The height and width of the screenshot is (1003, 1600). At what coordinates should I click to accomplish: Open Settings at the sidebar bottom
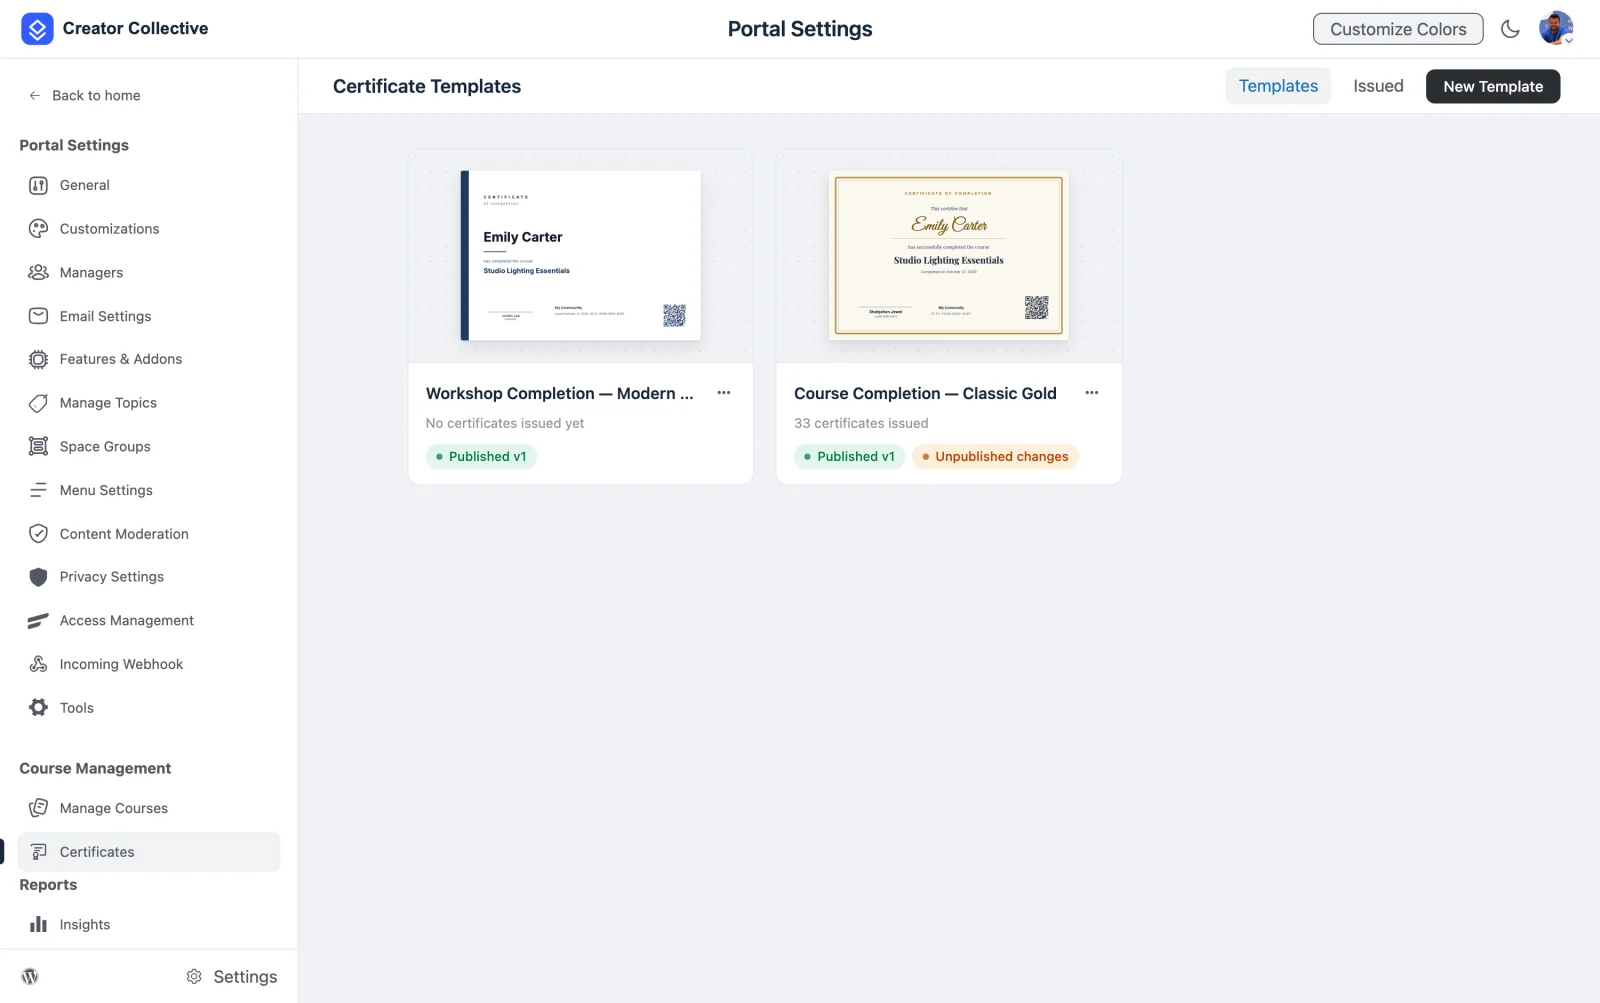232,977
